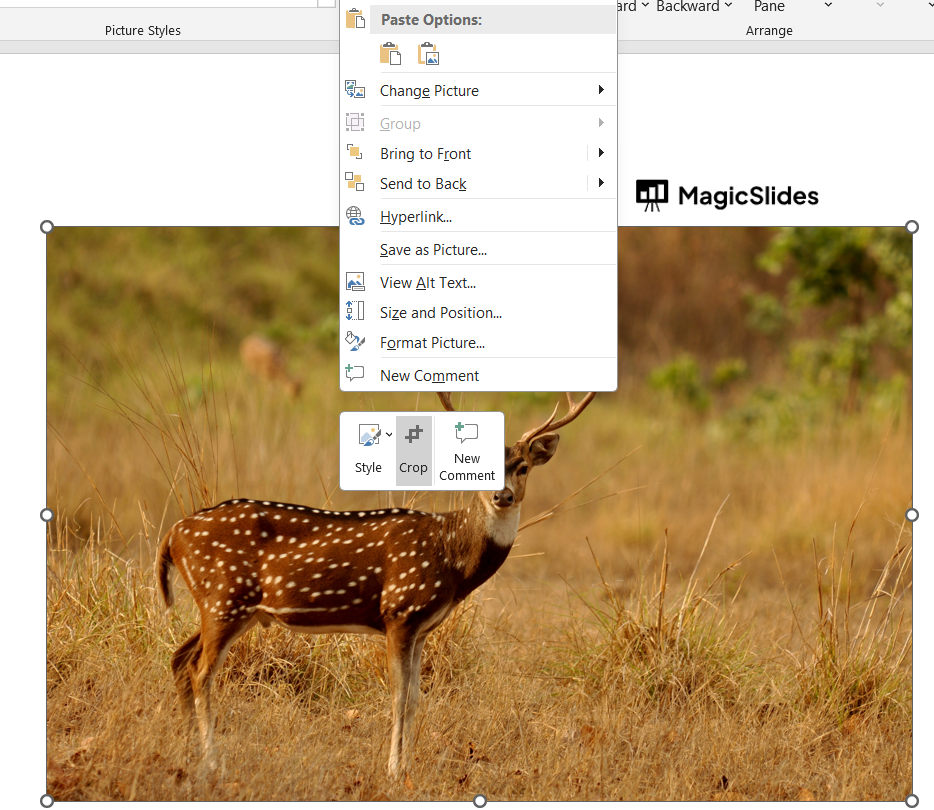Click the Send to Back icon
This screenshot has height=810, width=934.
(355, 182)
